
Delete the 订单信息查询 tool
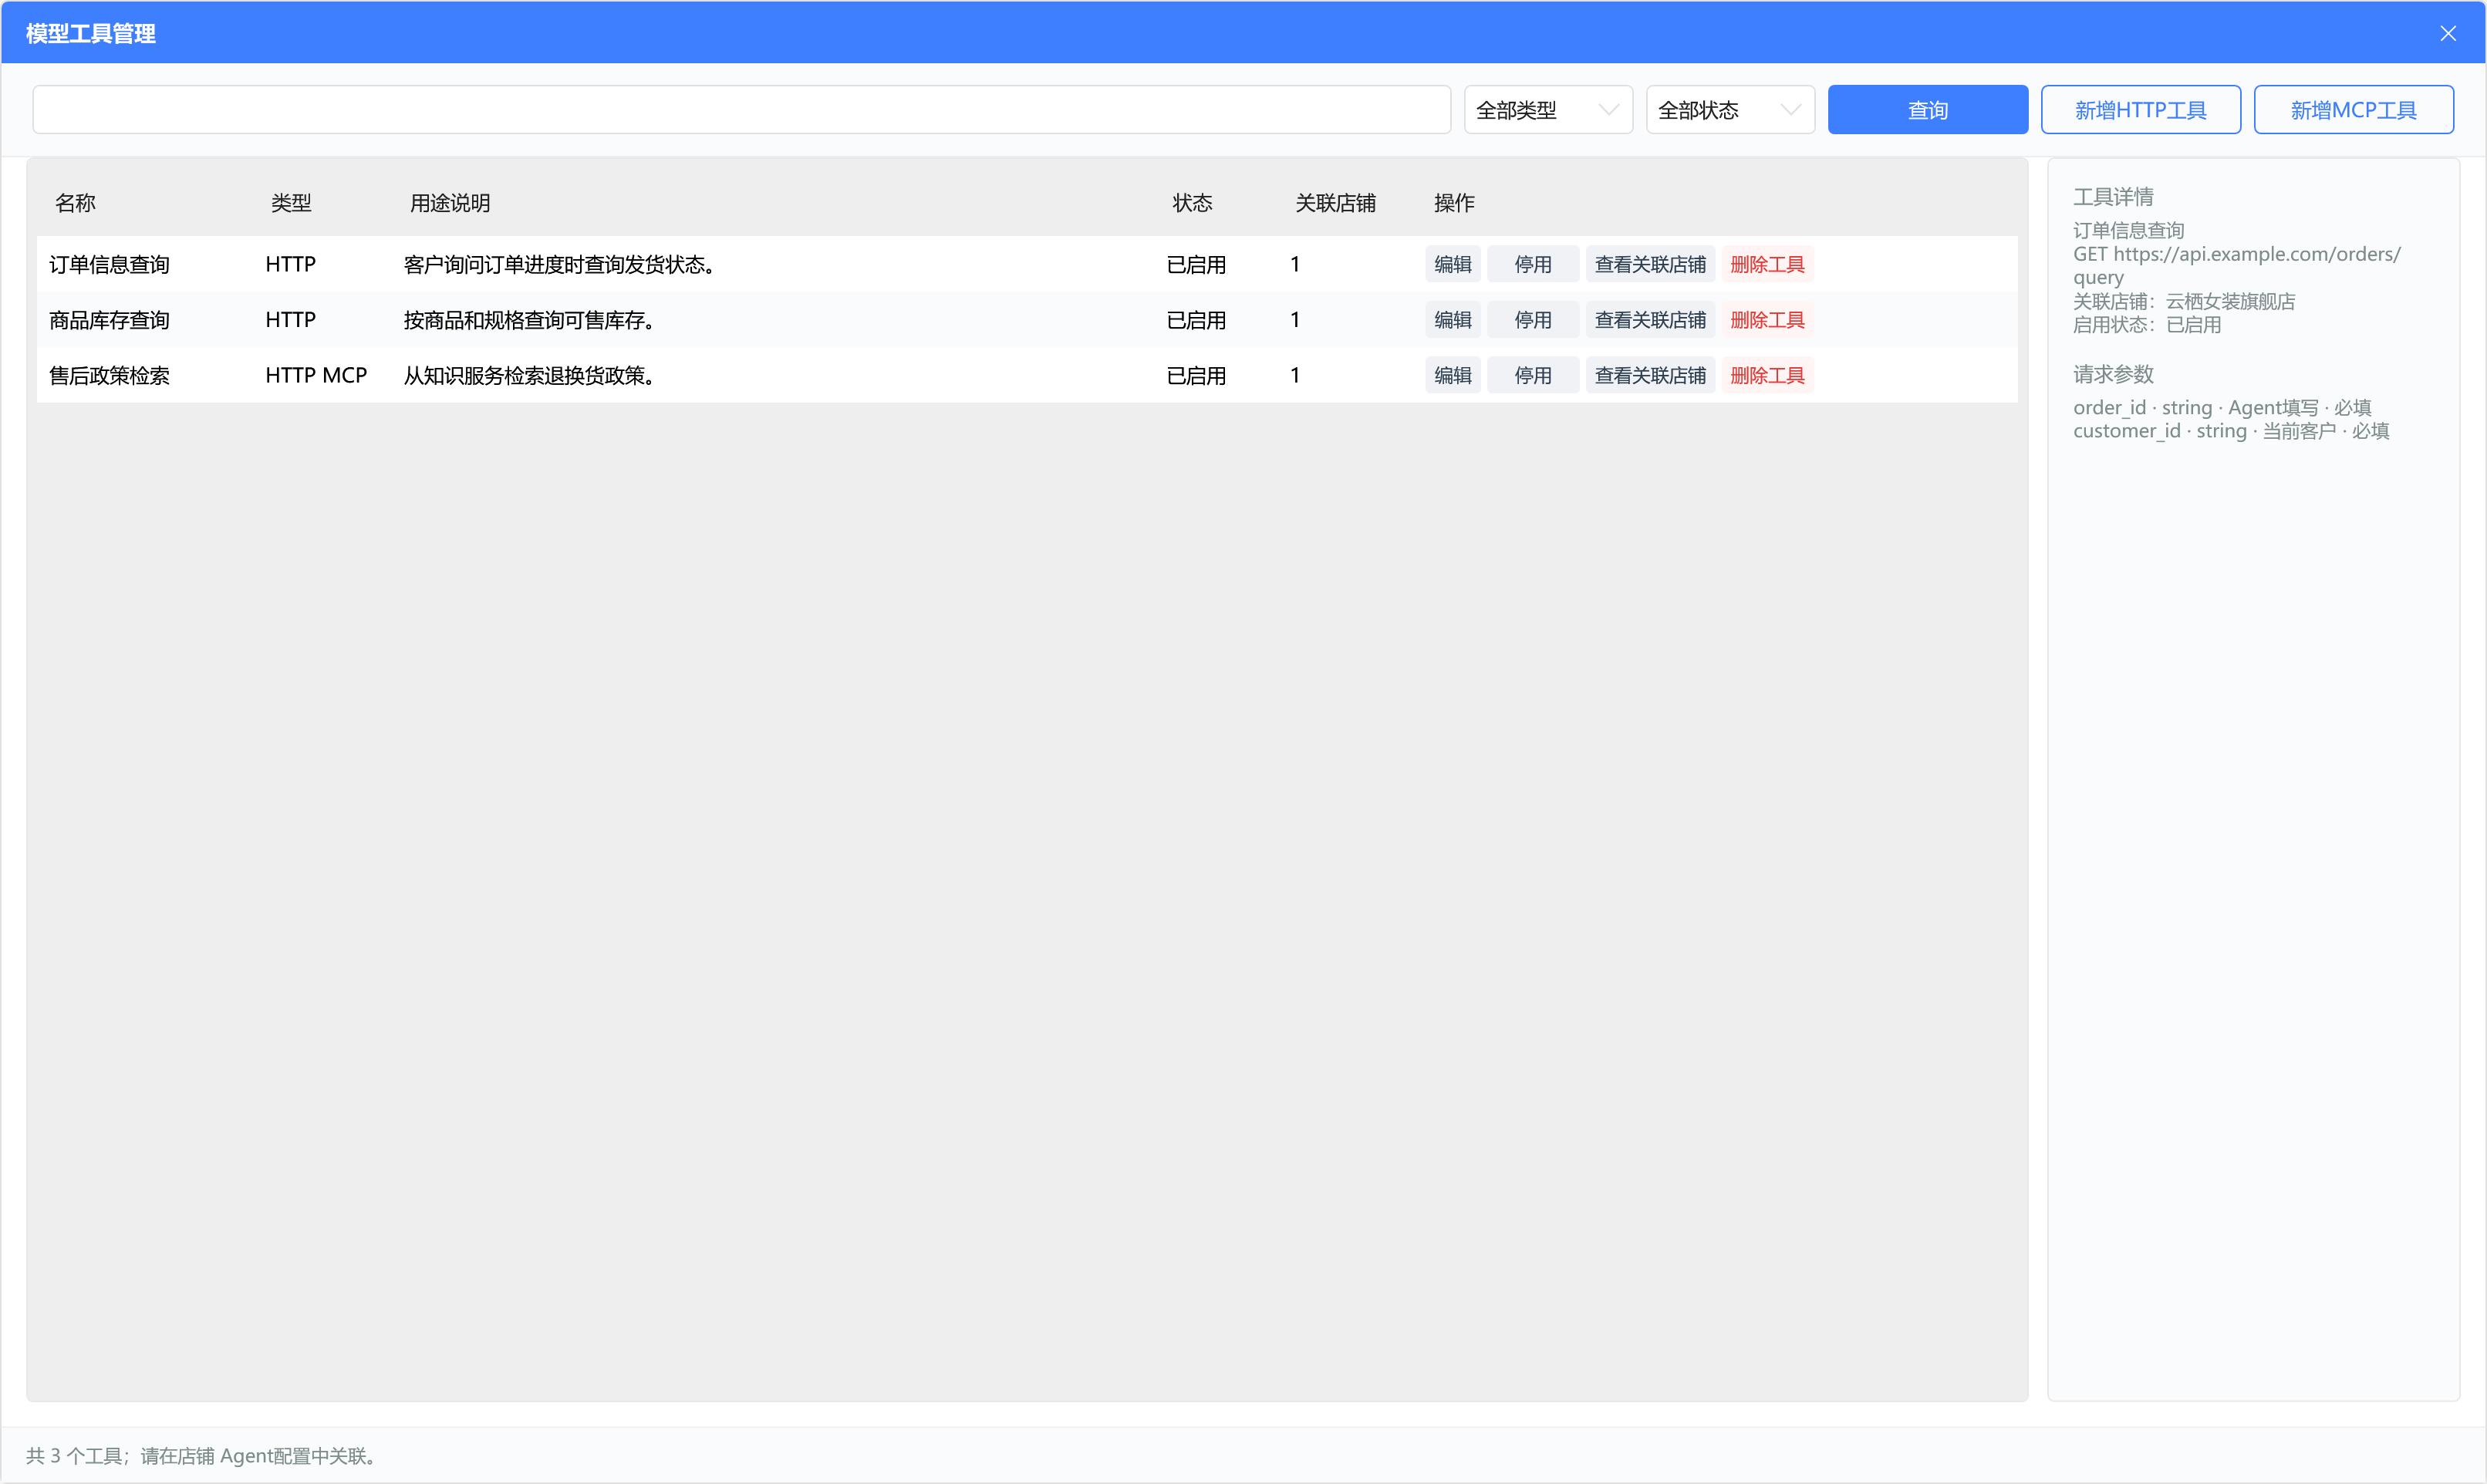click(1767, 264)
